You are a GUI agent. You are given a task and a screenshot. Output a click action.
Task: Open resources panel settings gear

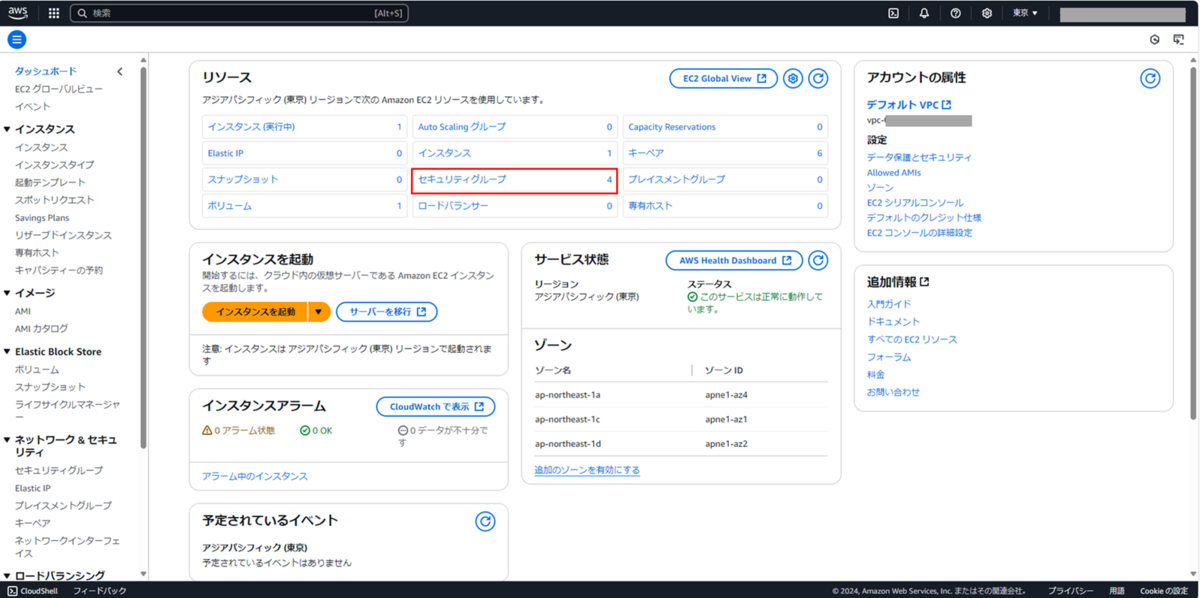[x=793, y=78]
